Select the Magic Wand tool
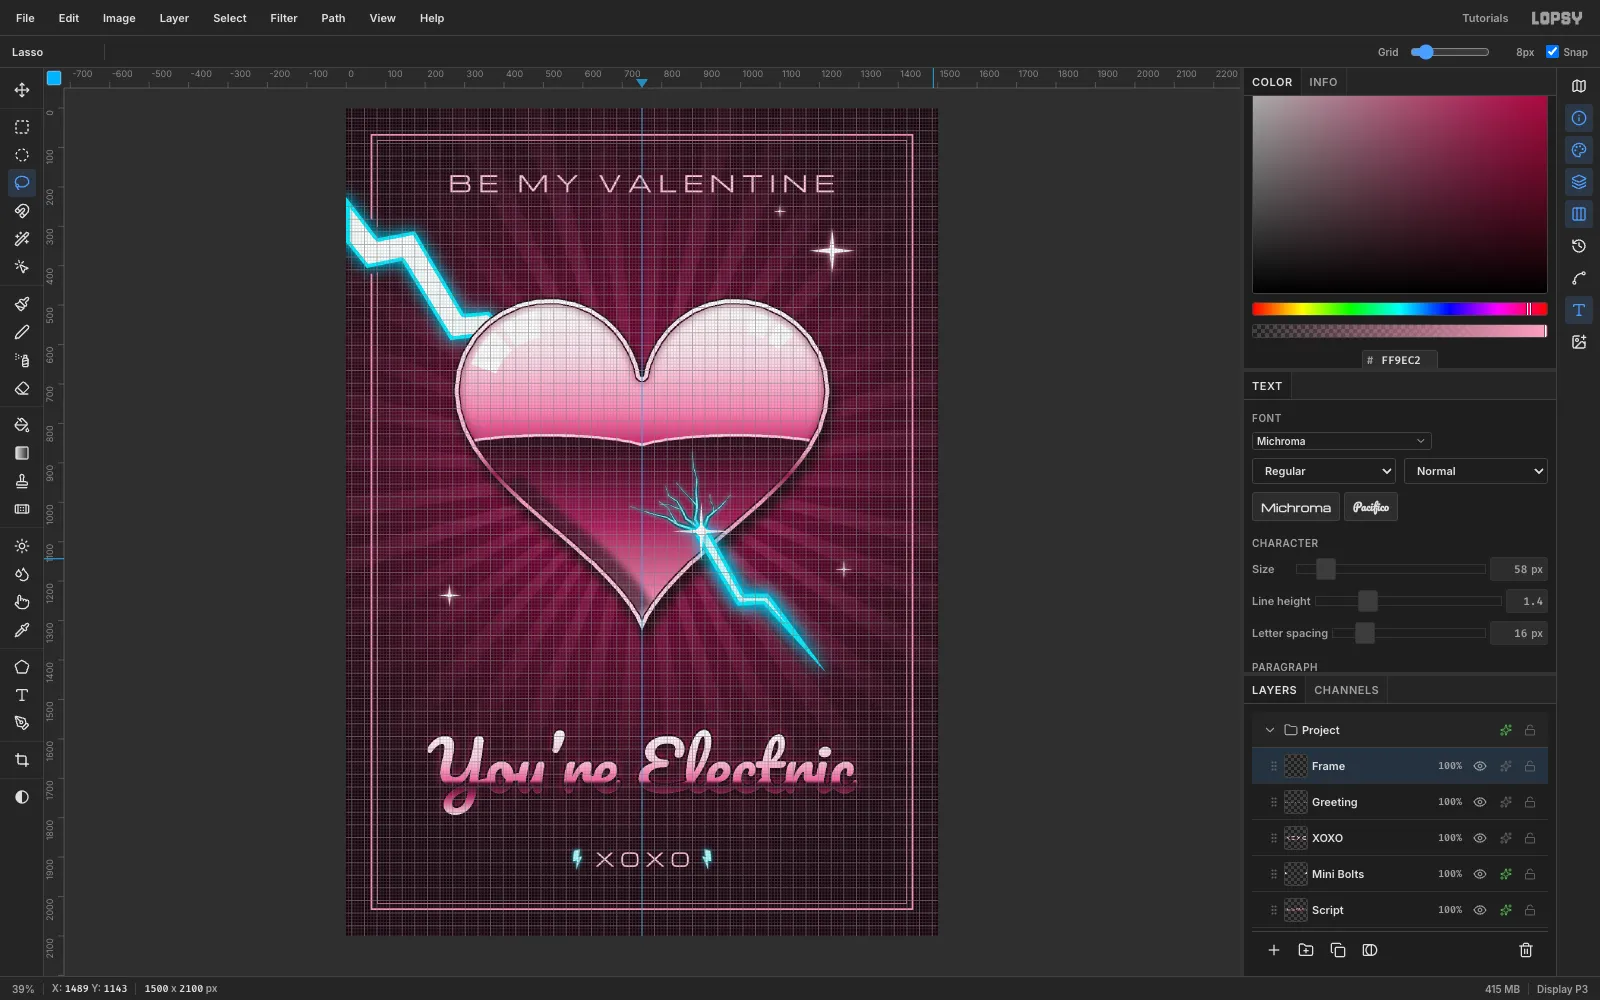 click(22, 239)
